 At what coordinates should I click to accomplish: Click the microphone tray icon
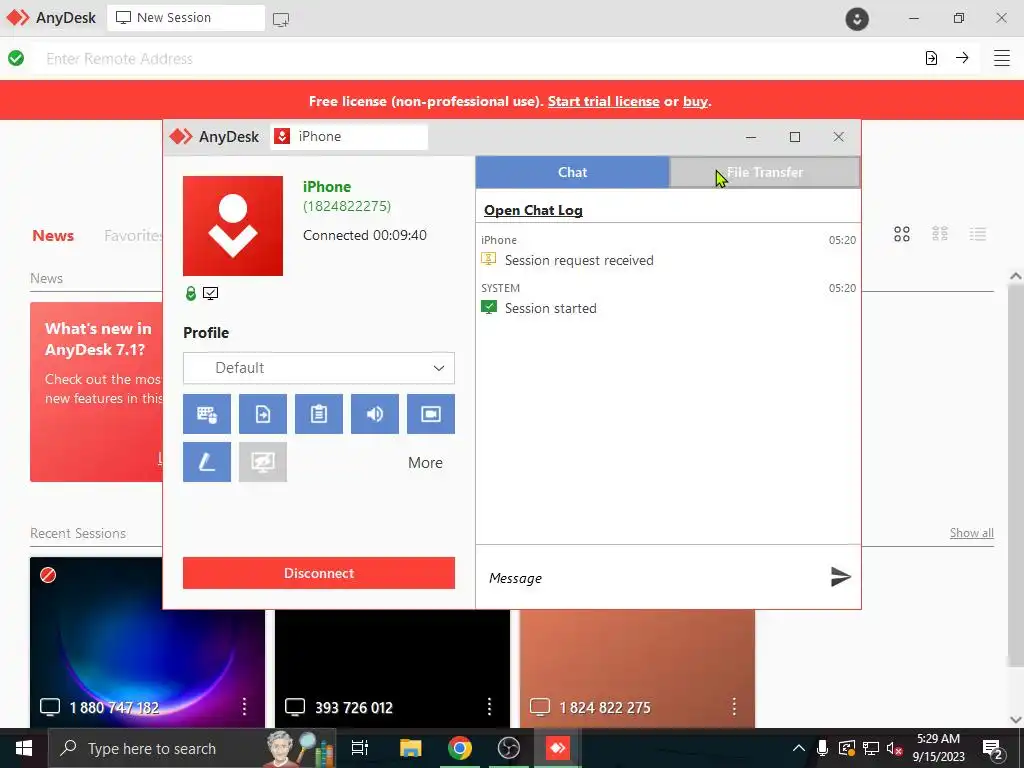pos(822,748)
